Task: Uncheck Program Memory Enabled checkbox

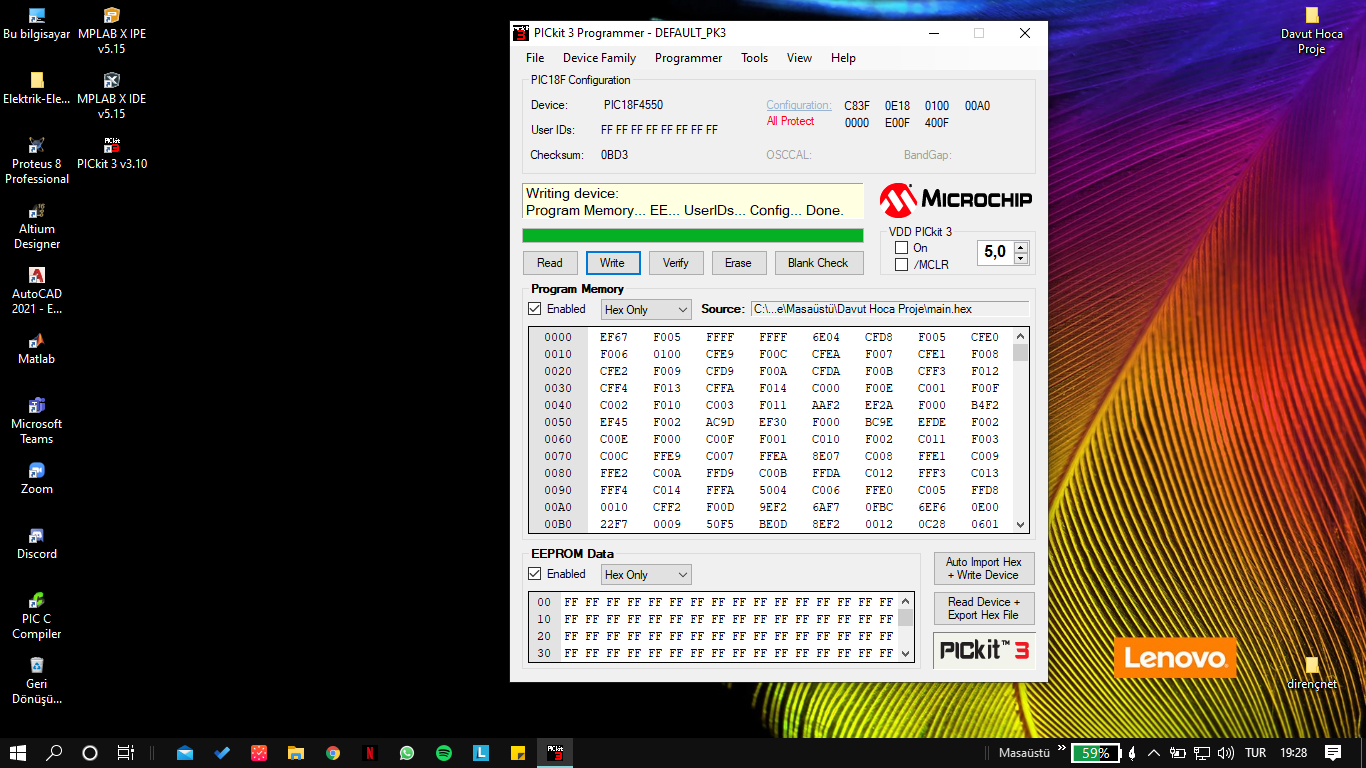Action: click(535, 309)
